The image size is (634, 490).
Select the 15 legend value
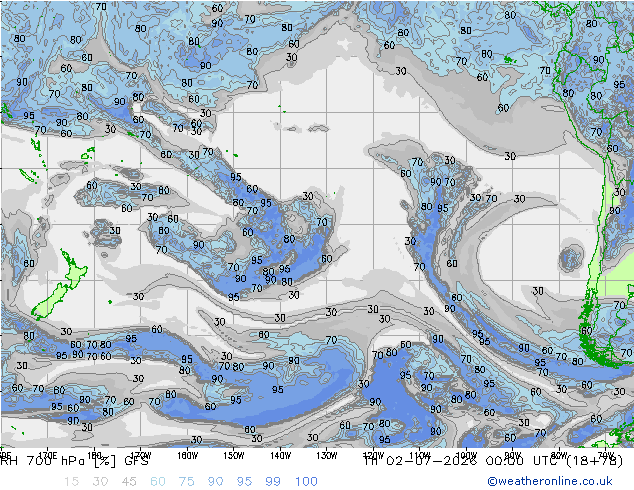(71, 482)
